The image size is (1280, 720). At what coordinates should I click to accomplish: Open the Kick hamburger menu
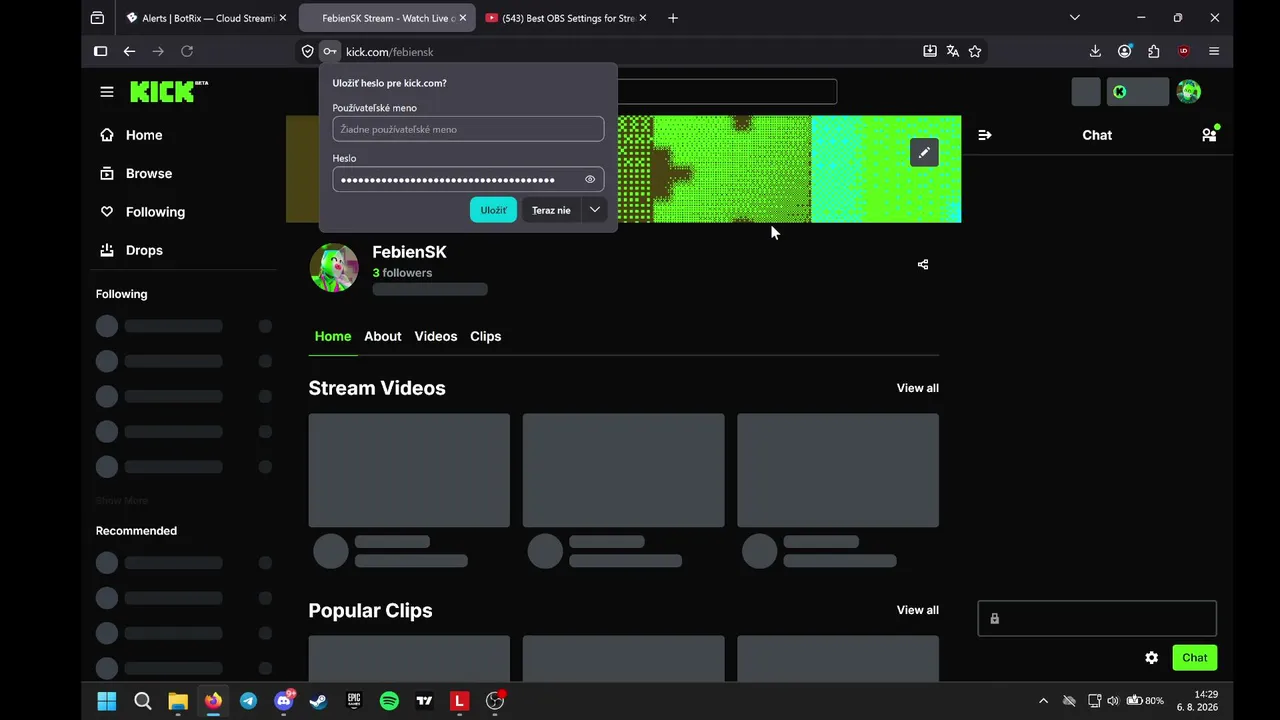(x=107, y=92)
